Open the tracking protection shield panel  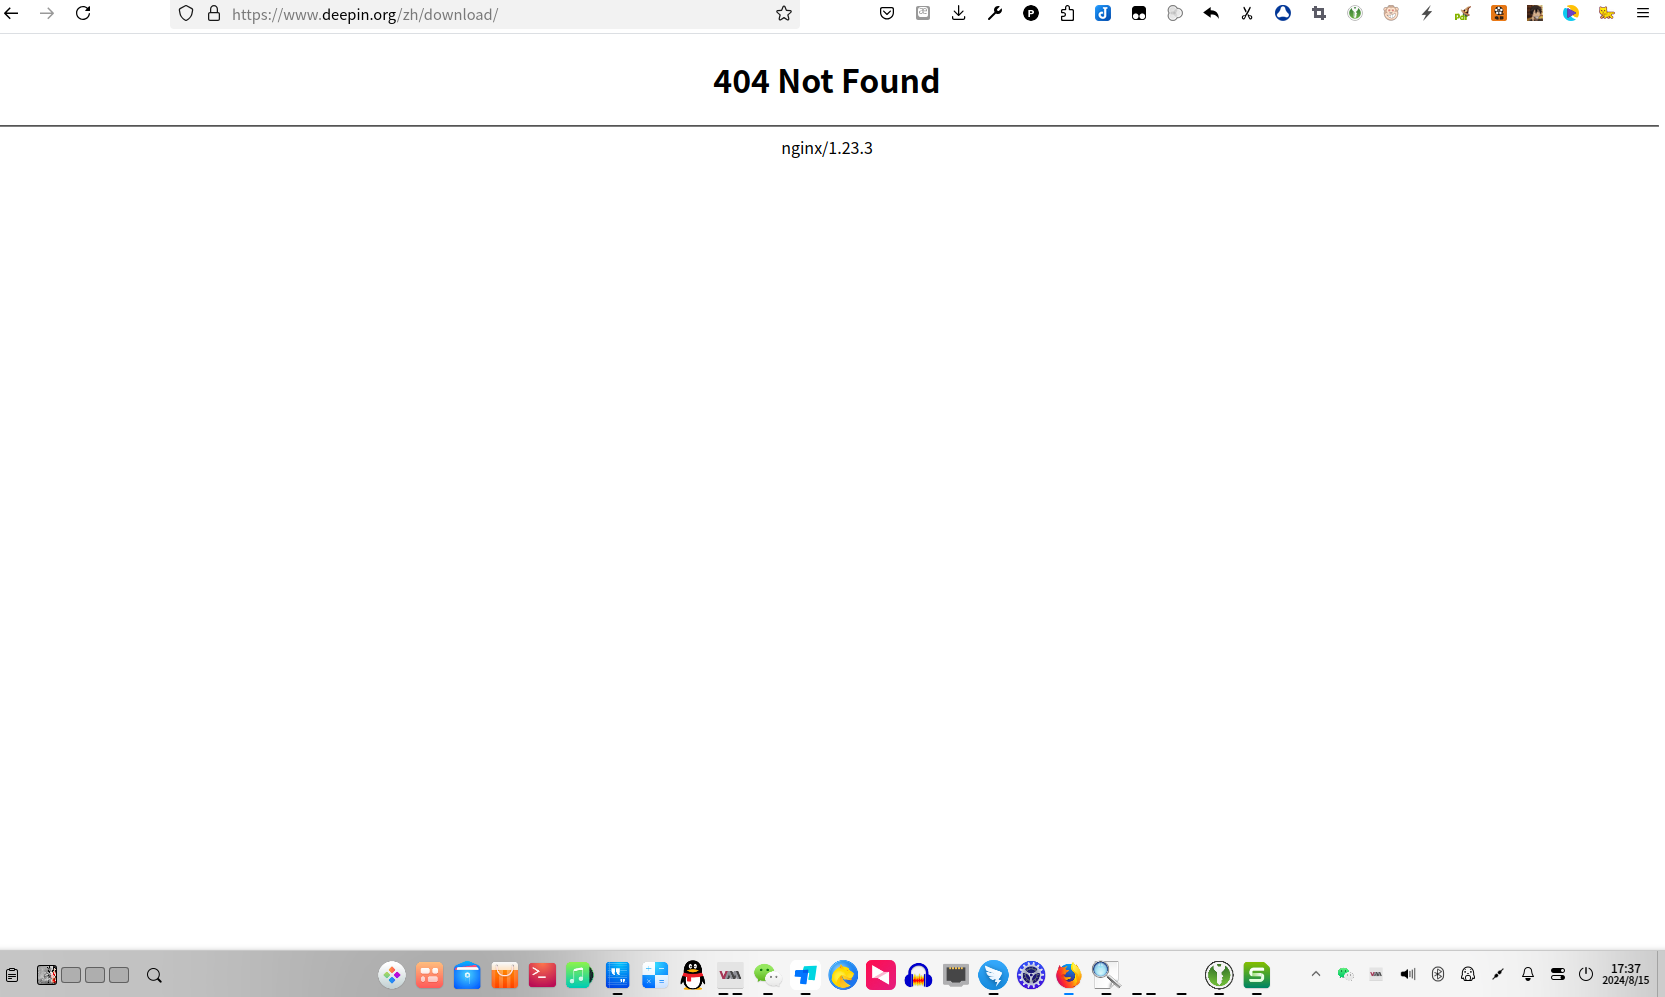[x=186, y=14]
